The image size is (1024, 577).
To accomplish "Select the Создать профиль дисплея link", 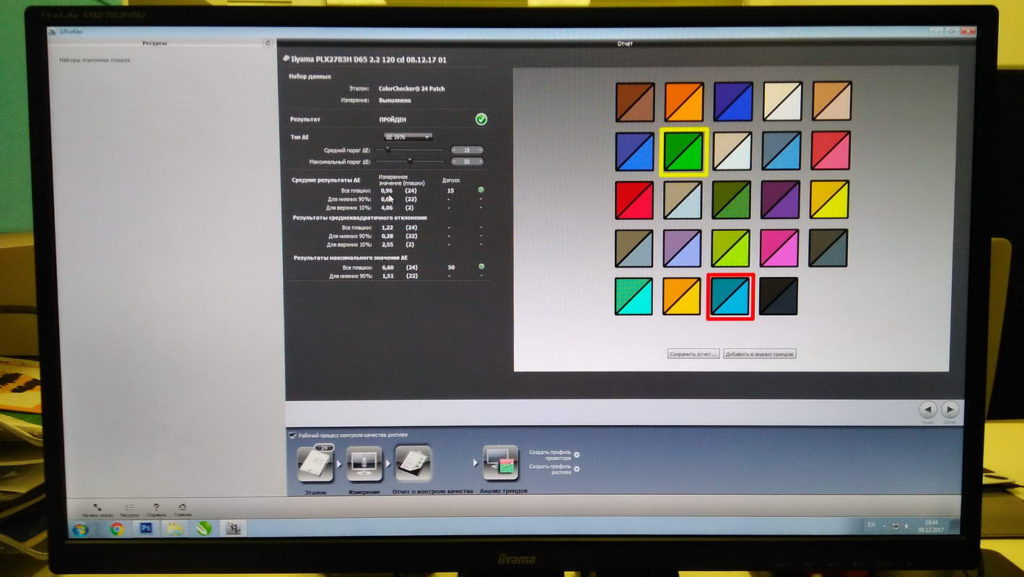I will tap(550, 469).
